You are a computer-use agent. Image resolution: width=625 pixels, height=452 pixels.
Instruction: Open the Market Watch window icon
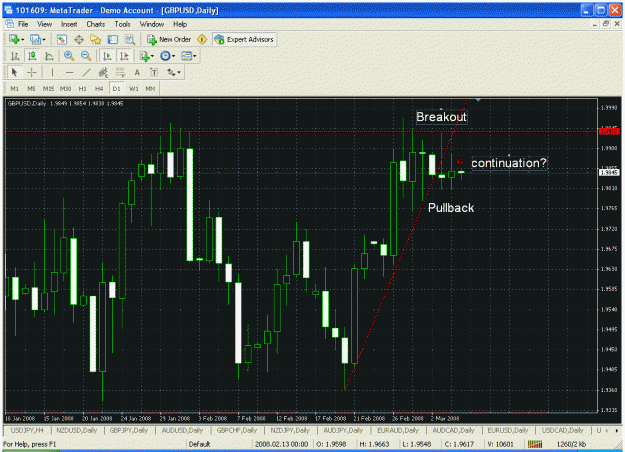tap(62, 39)
